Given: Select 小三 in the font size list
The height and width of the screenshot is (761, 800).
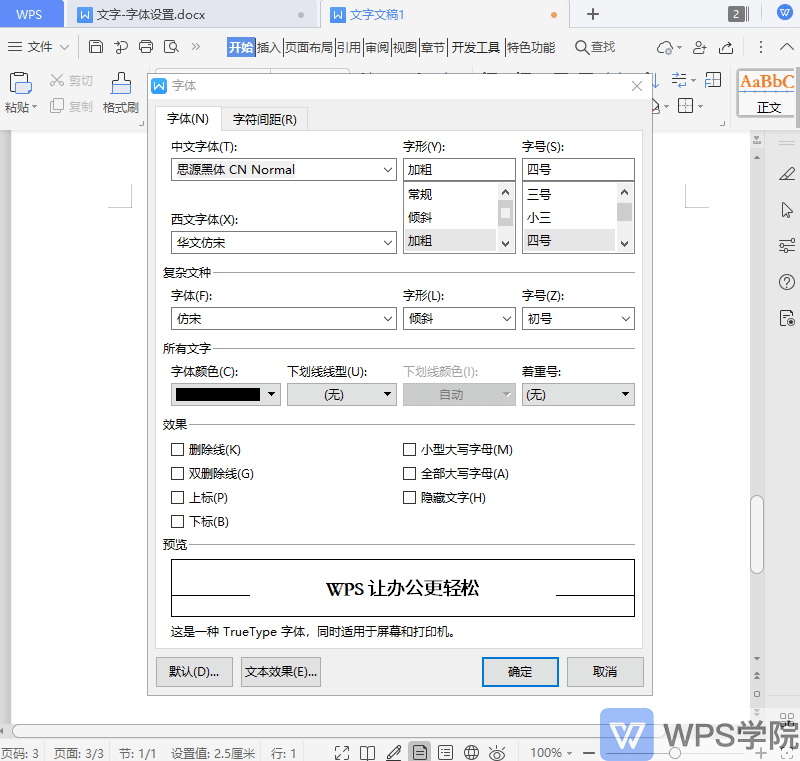Looking at the screenshot, I should pos(570,218).
